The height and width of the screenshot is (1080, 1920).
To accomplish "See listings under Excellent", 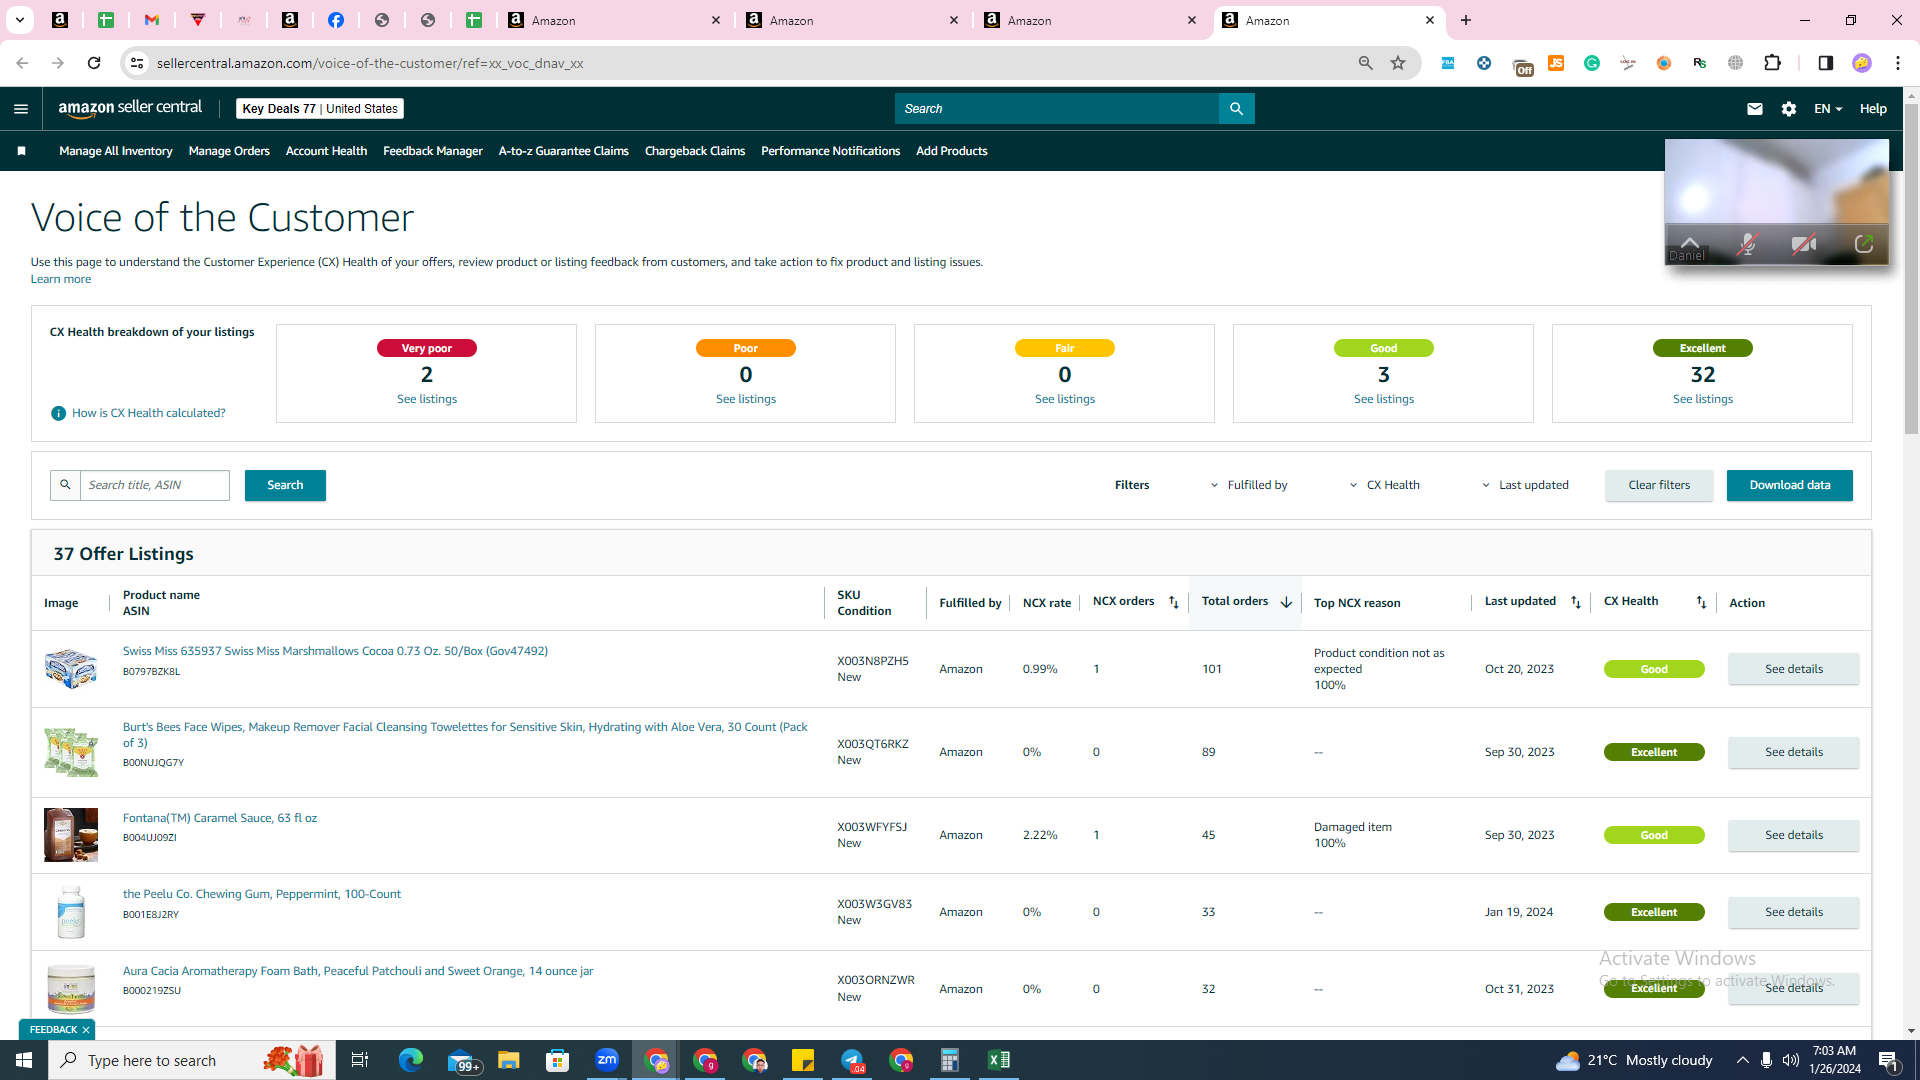I will [1703, 399].
